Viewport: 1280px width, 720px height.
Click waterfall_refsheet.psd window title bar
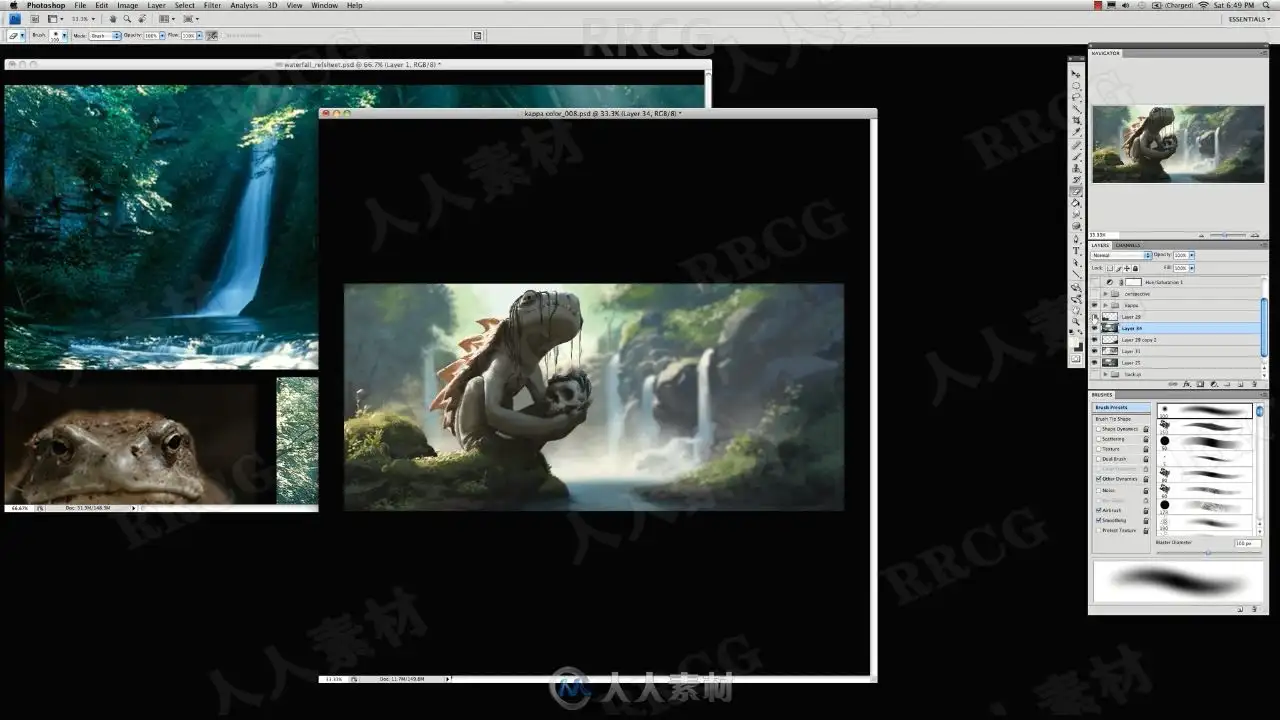tap(358, 64)
